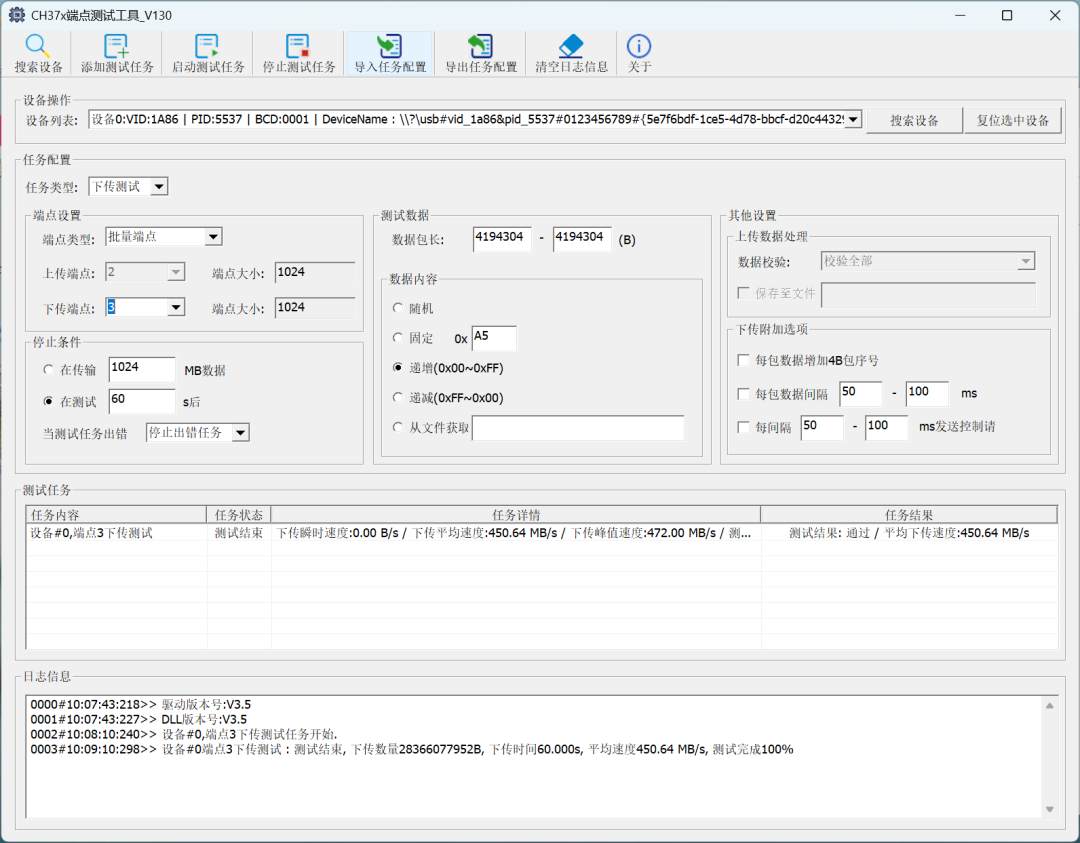Click the log line DLL版本号:V3.5
This screenshot has width=1080, height=843.
[x=138, y=720]
